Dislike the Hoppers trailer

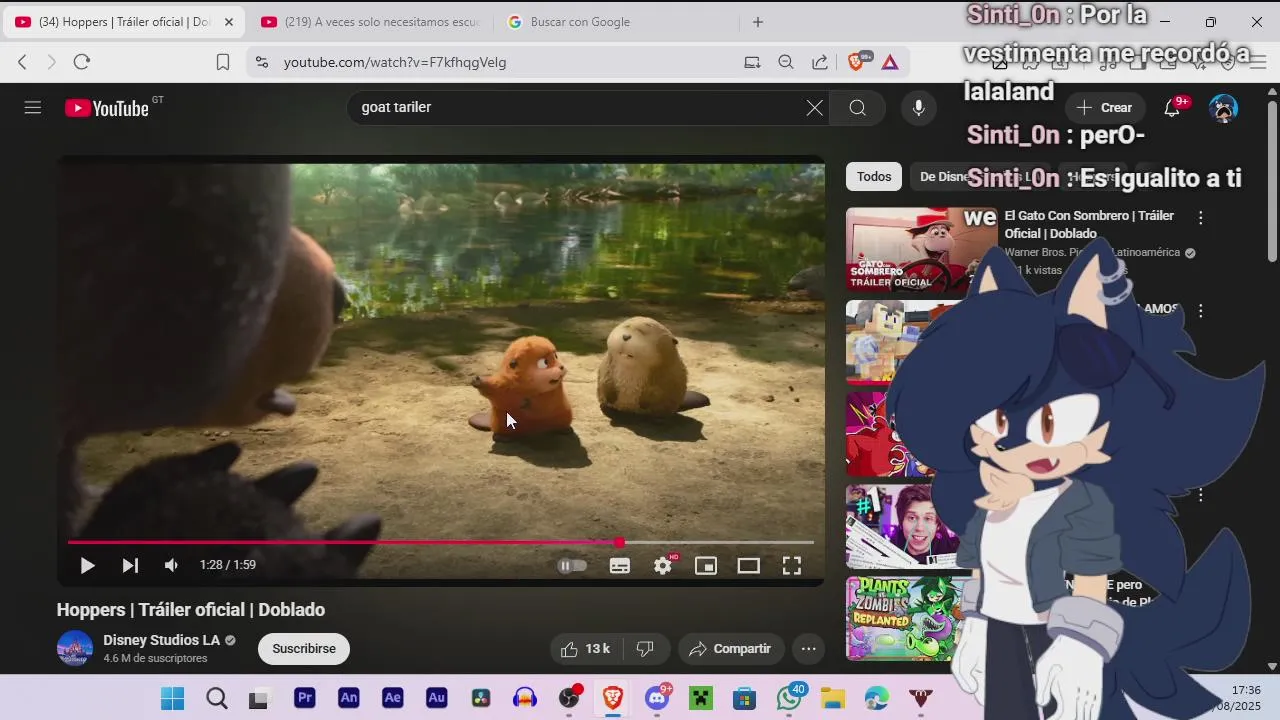point(645,649)
